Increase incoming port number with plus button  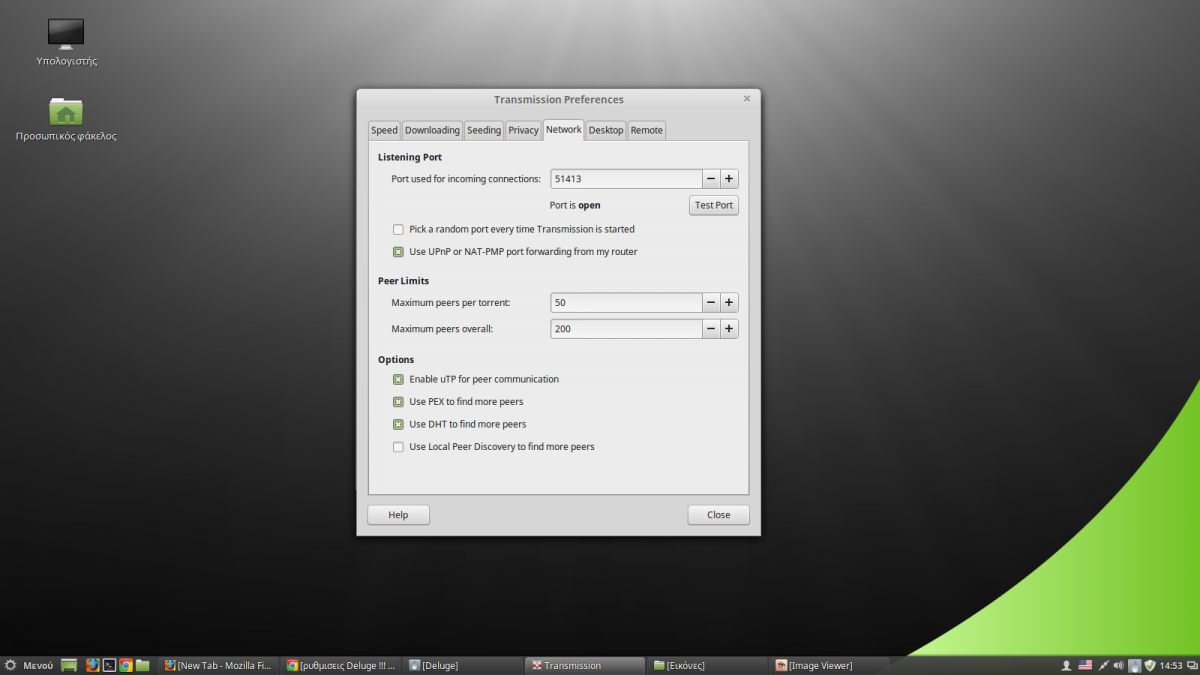[730, 179]
